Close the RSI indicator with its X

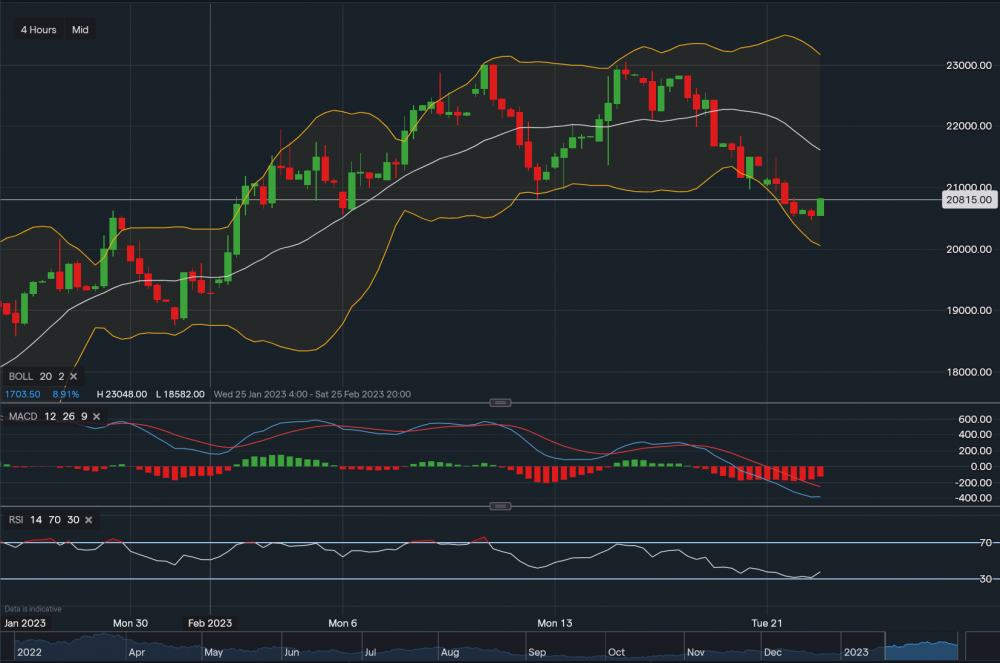pos(89,520)
